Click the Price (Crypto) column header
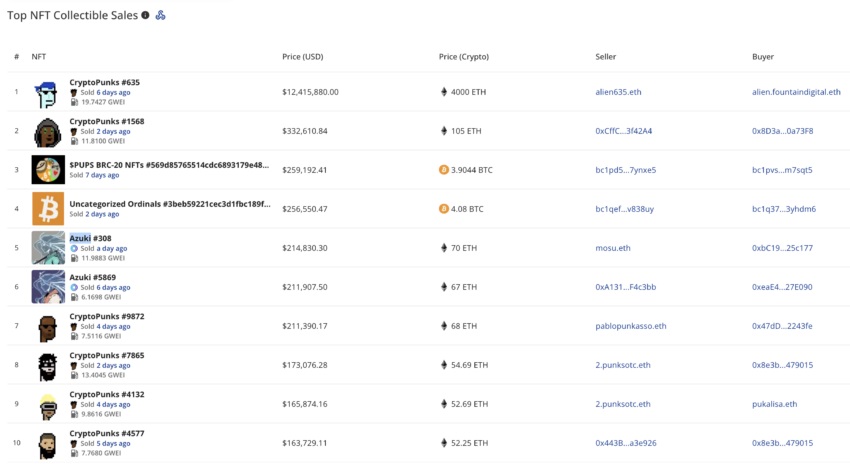Image resolution: width=850 pixels, height=465 pixels. point(463,57)
